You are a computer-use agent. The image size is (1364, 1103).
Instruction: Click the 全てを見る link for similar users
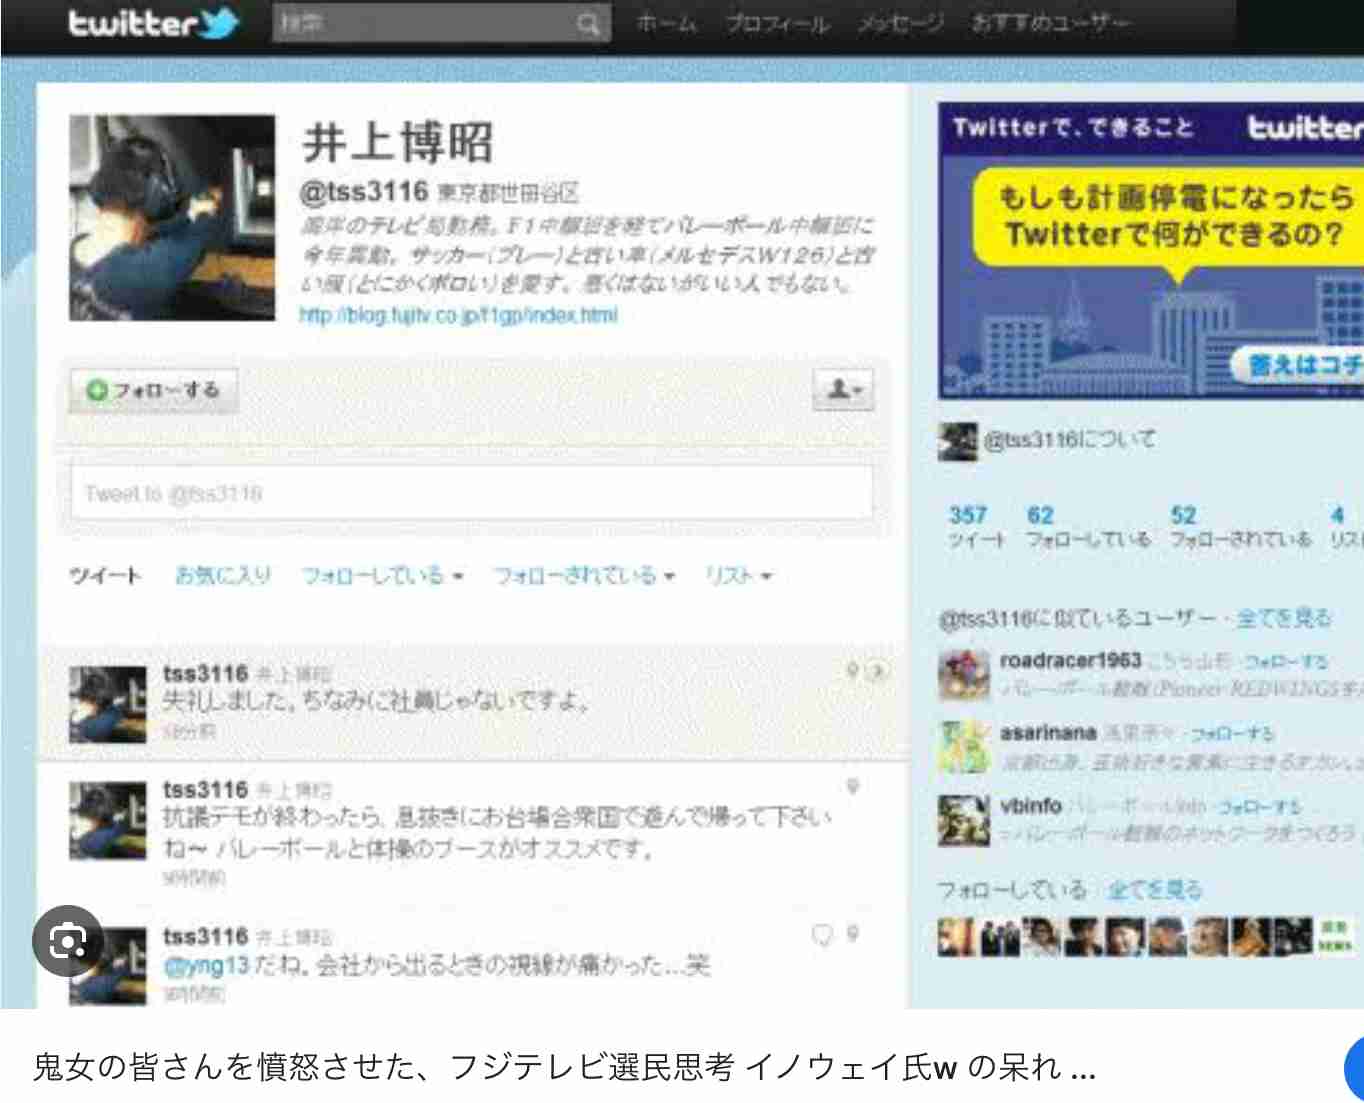[x=1284, y=618]
